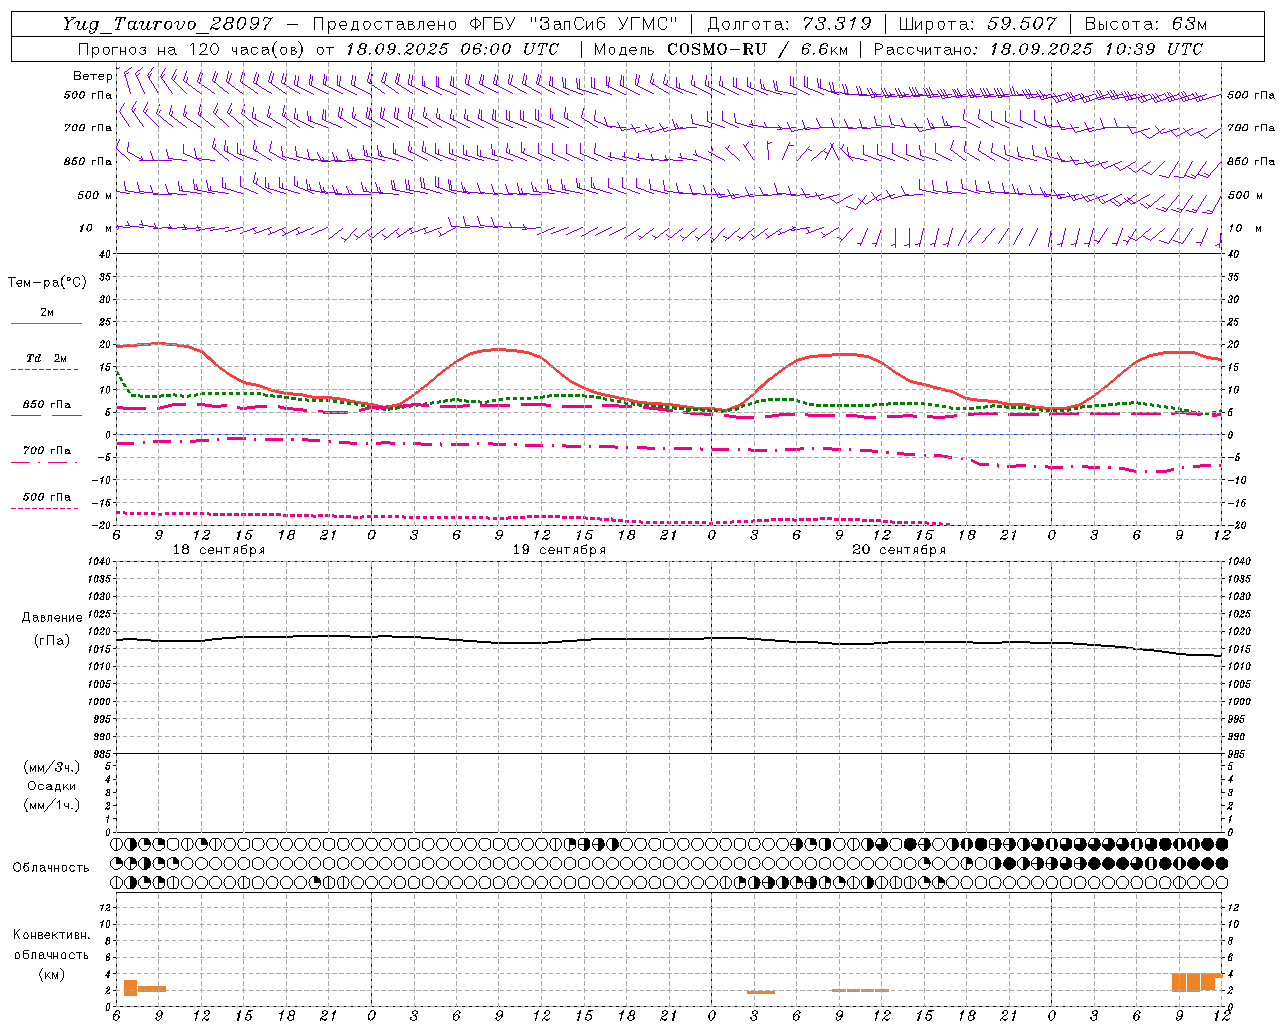Image resolution: width=1280 pixels, height=1024 pixels.
Task: Select the text ФГБУ "ЗапСиб УГМС"
Action: pyautogui.click(x=573, y=24)
